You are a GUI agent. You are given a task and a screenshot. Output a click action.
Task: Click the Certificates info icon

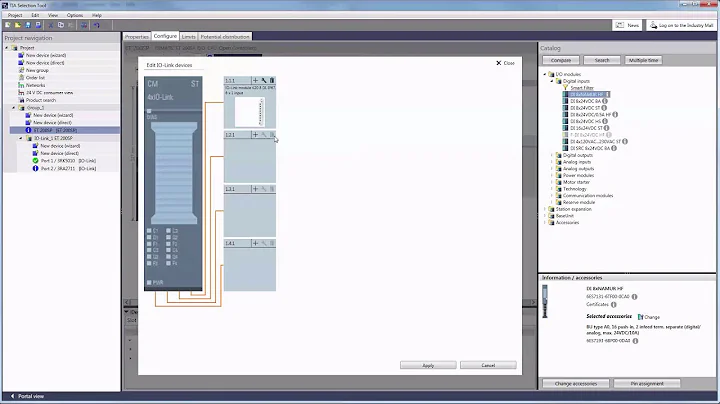[x=613, y=304]
